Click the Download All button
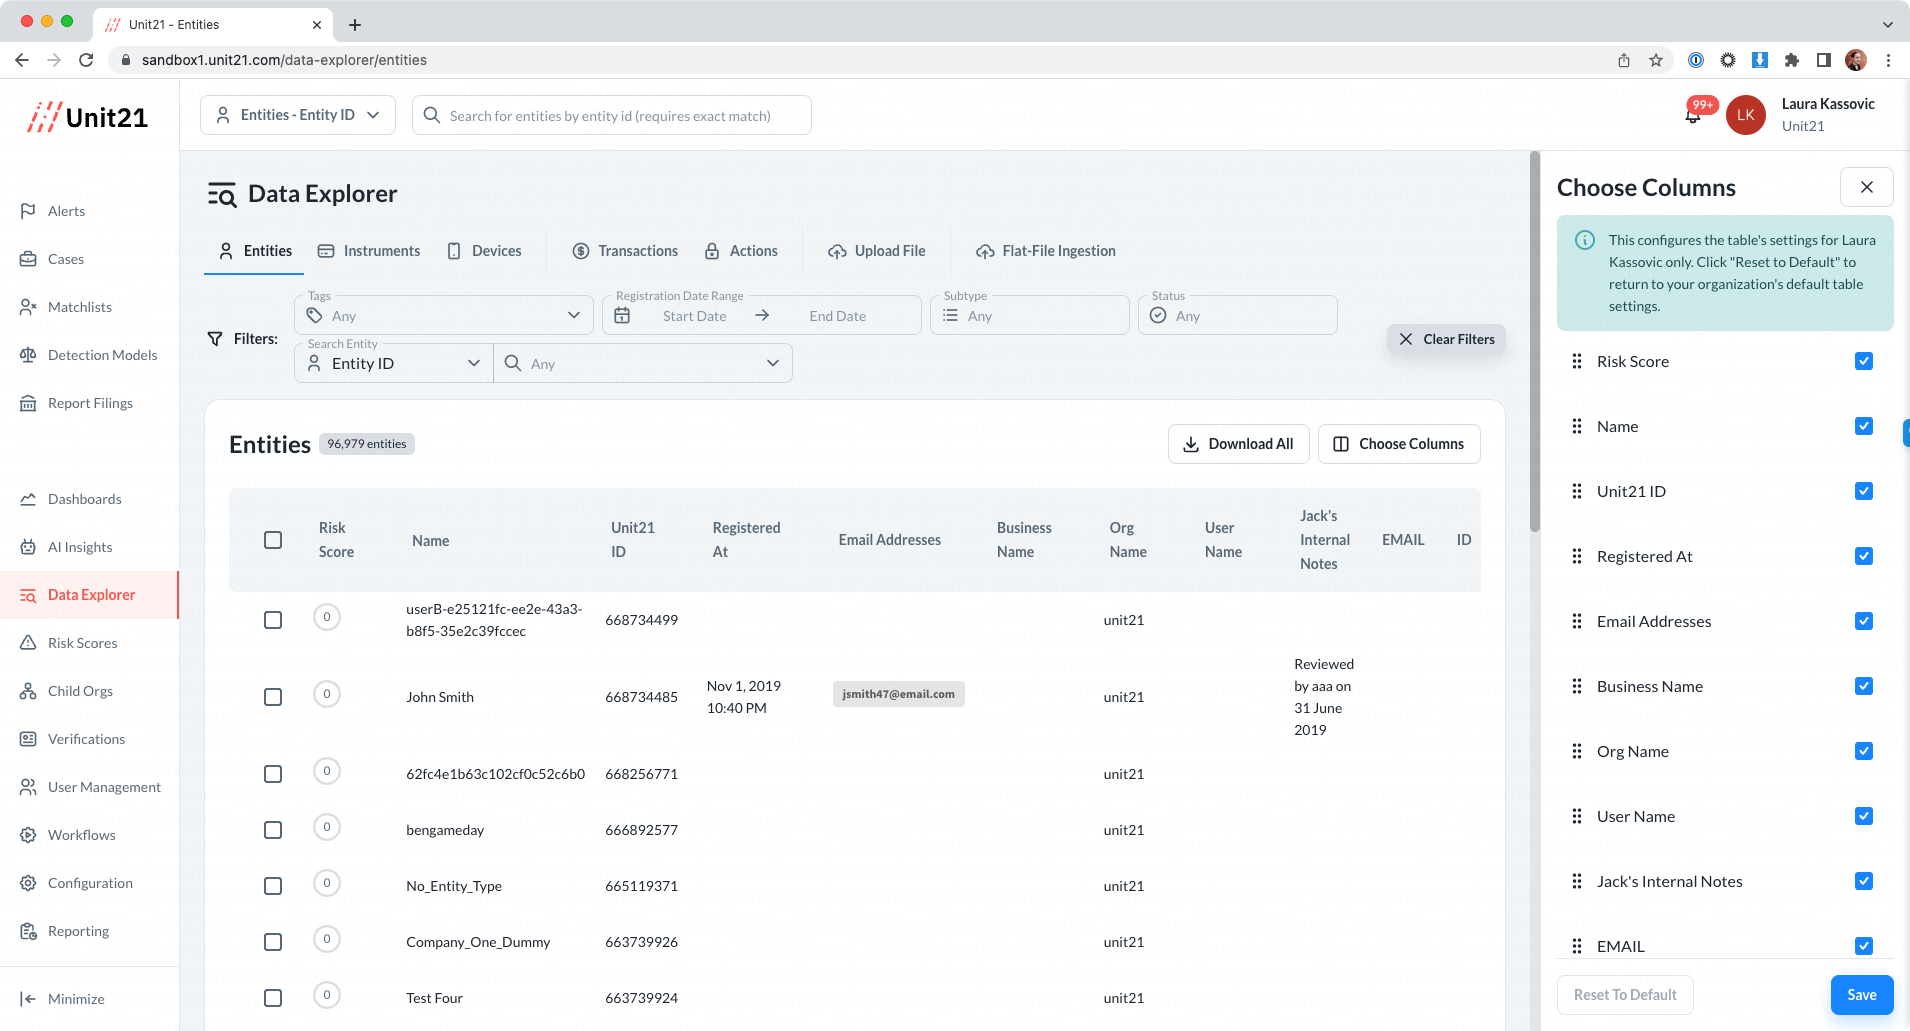The image size is (1910, 1031). click(1238, 444)
